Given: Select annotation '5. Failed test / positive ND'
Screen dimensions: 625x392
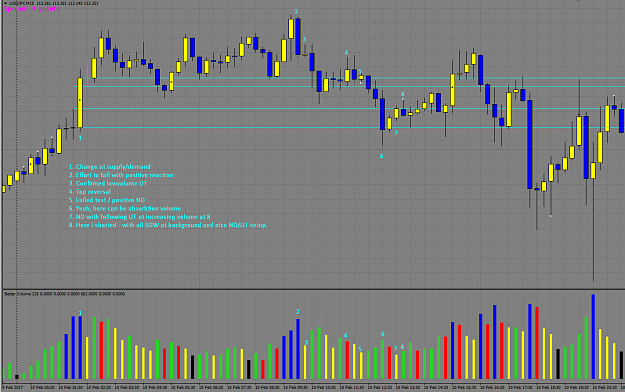Looking at the screenshot, I should click(x=107, y=200).
